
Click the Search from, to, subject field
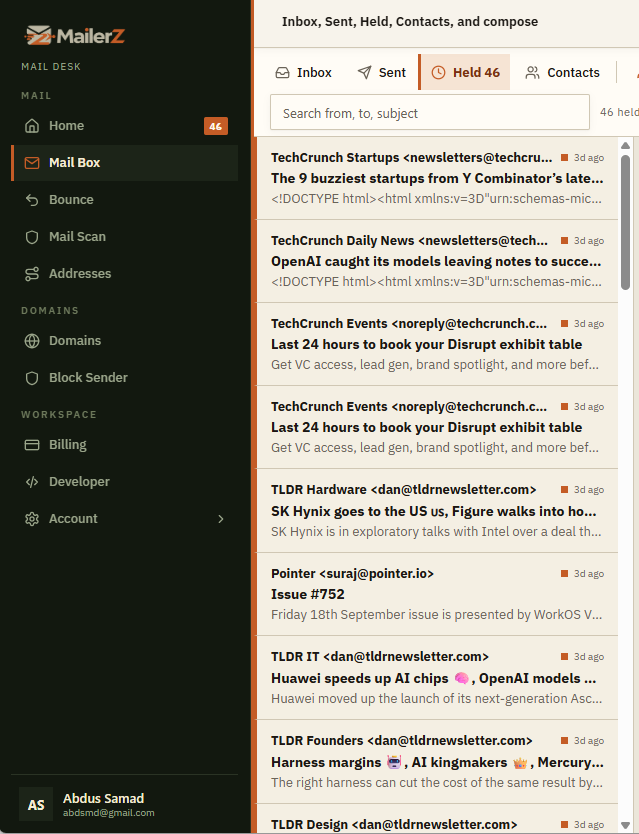430,112
